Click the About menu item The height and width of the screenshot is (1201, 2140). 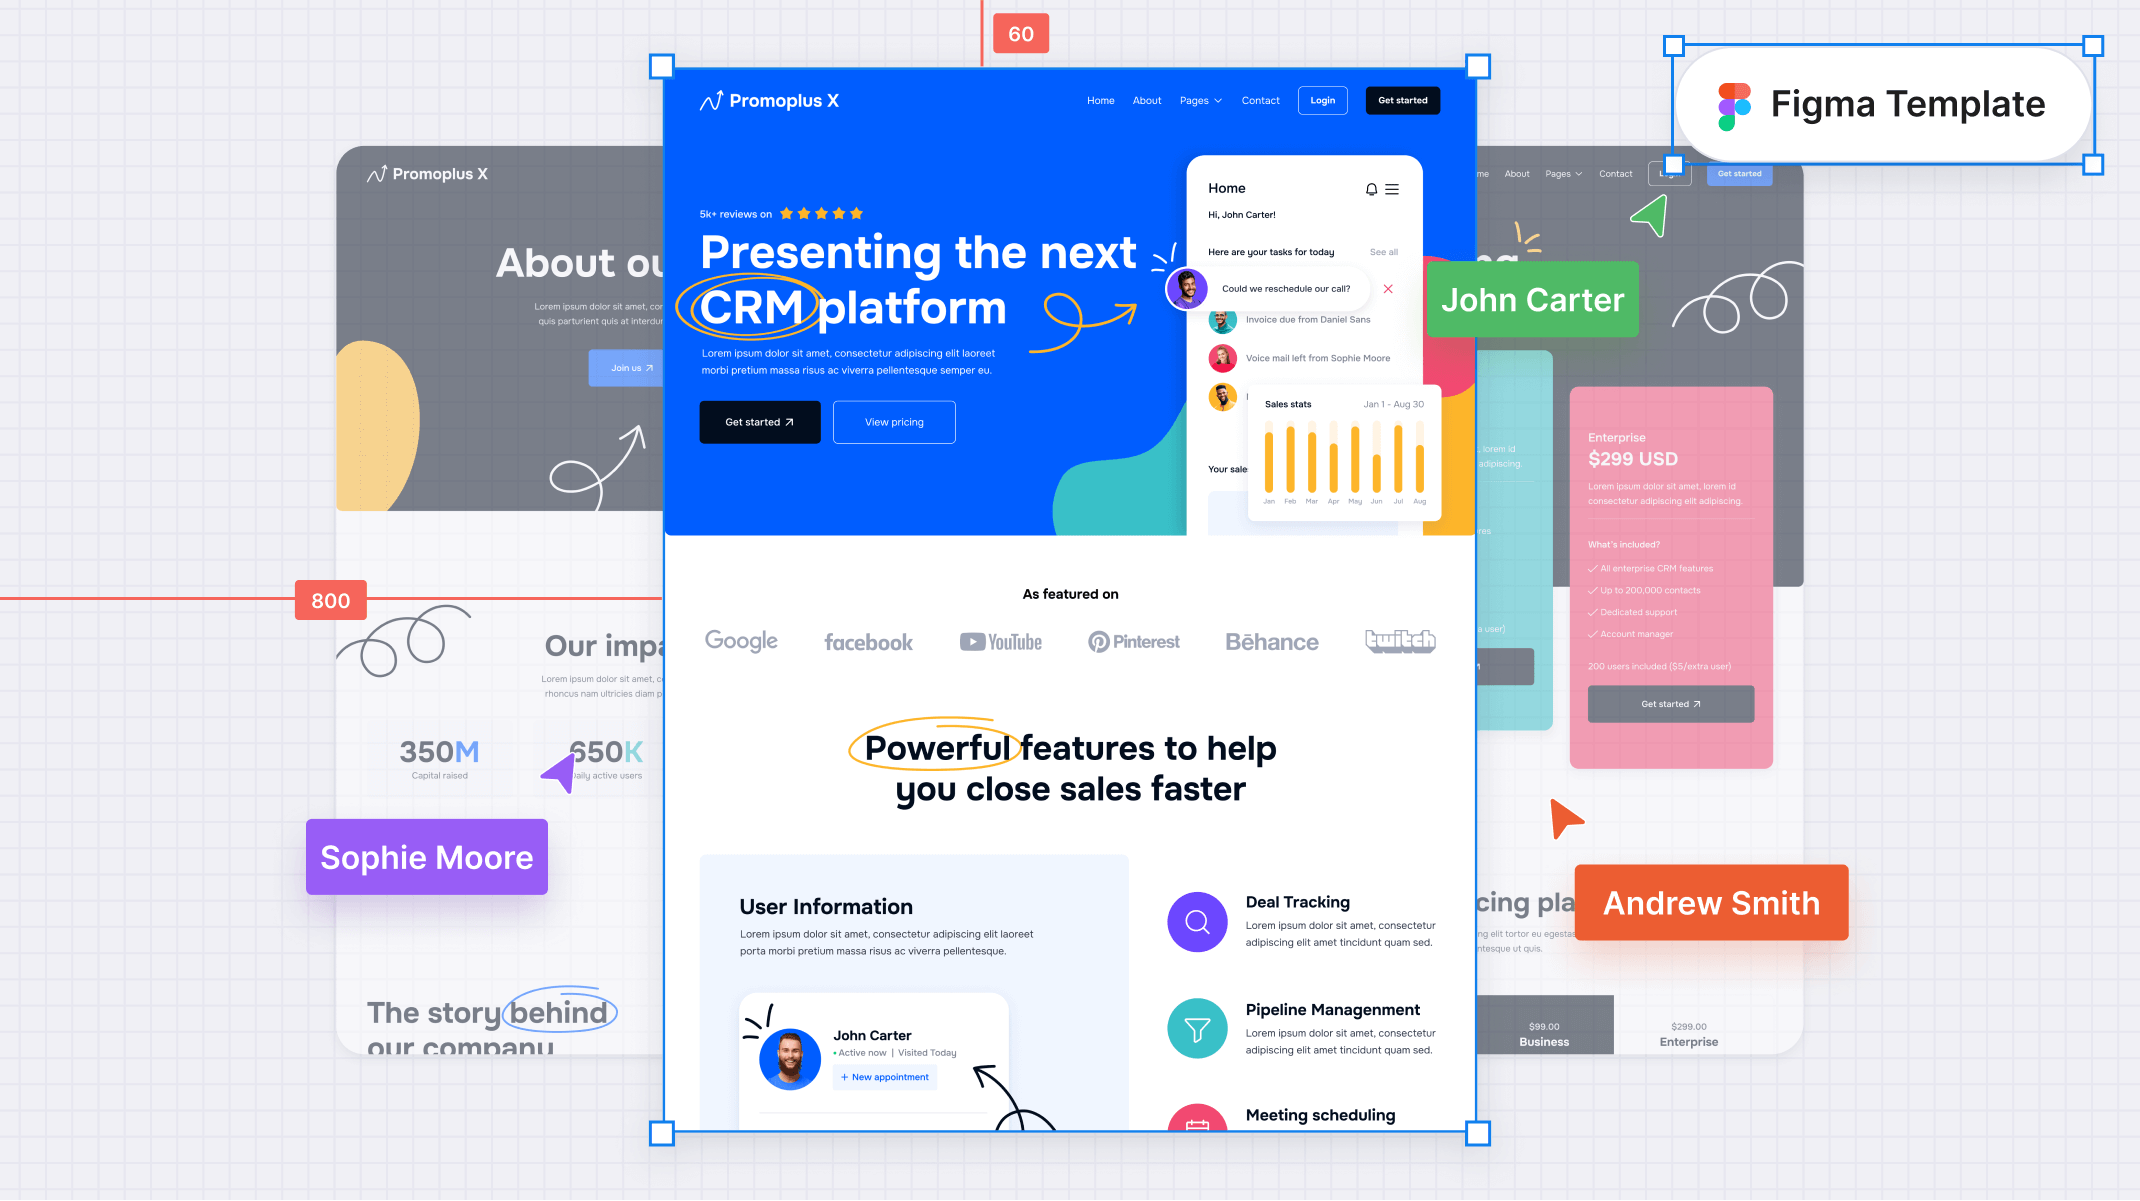tap(1146, 100)
